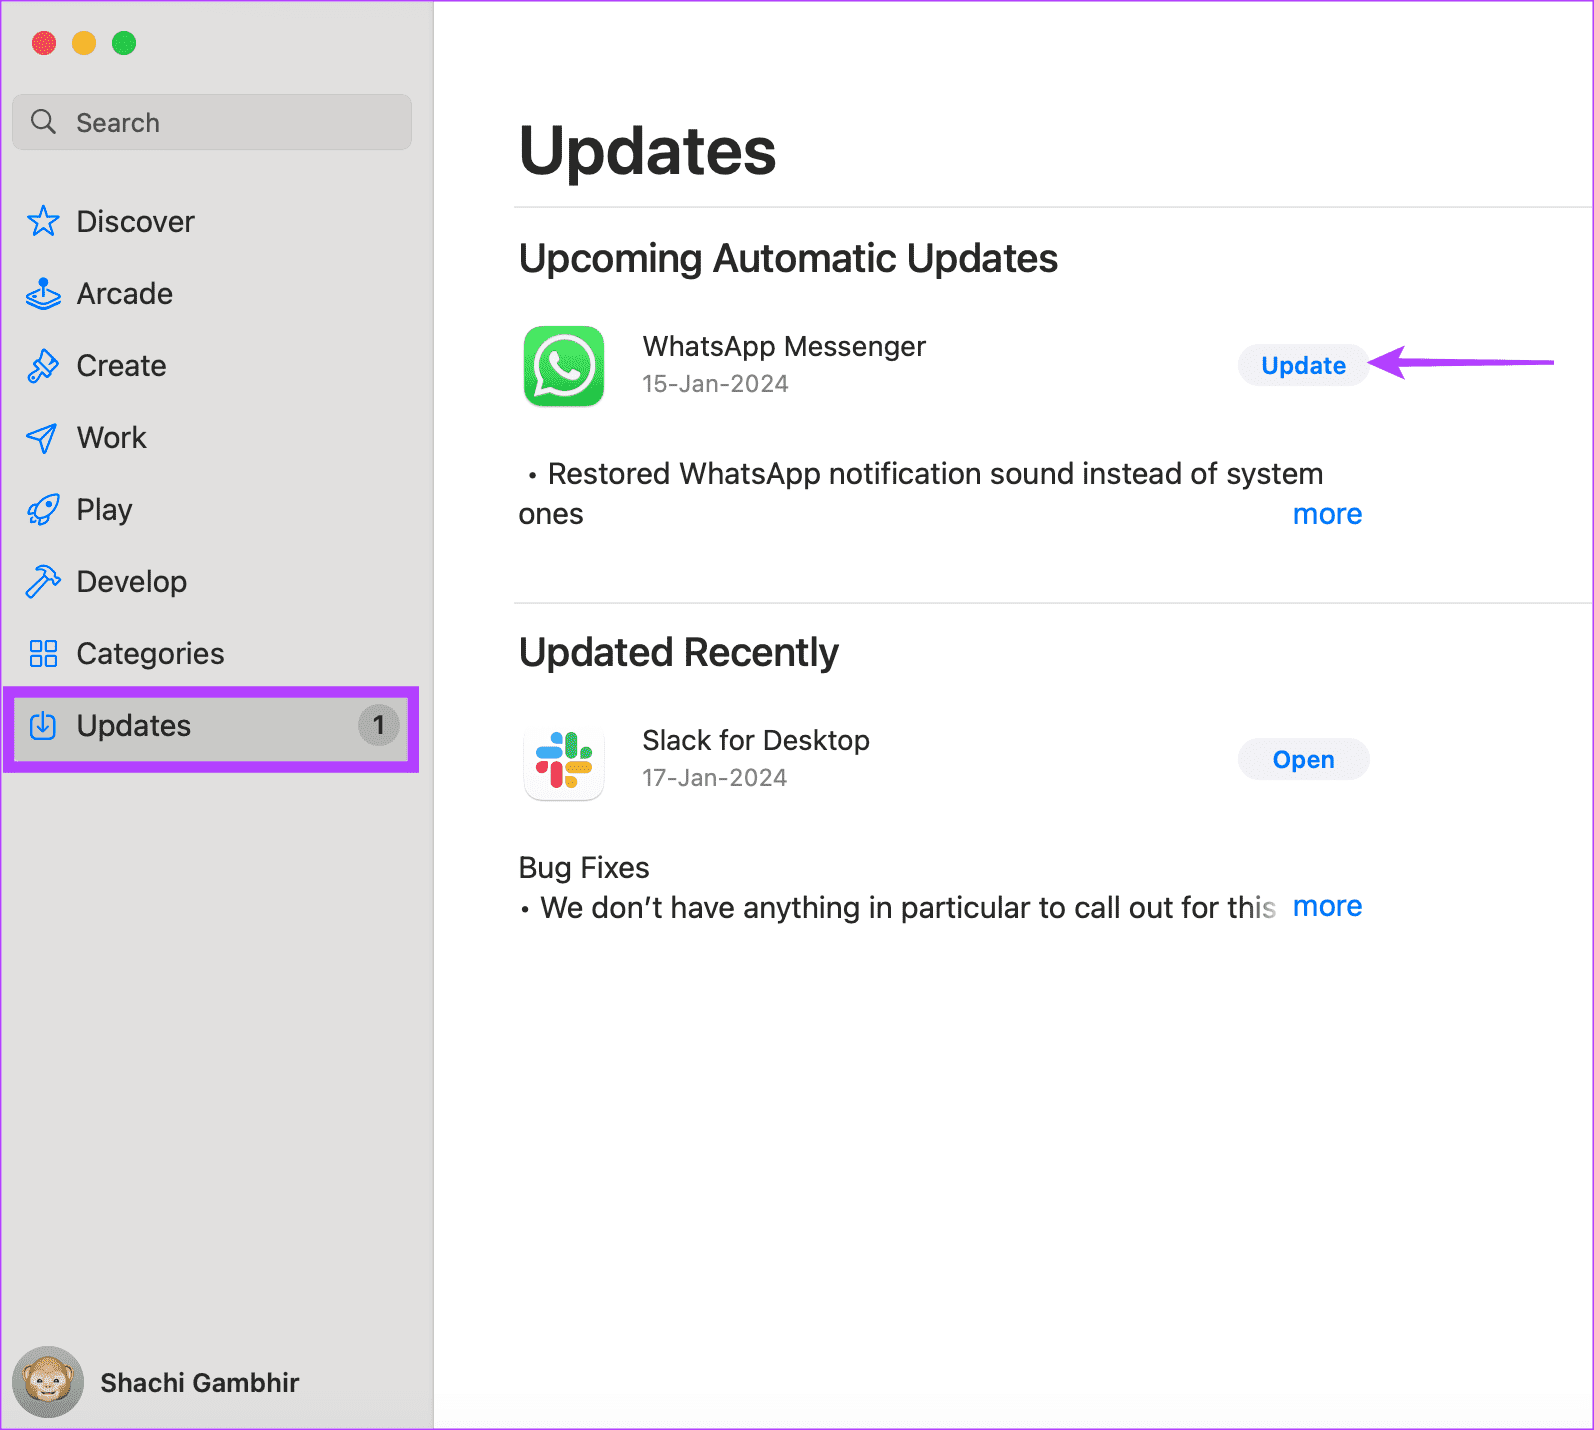1594x1430 pixels.
Task: Click the Upcoming Automatic Updates heading
Action: pyautogui.click(x=788, y=259)
